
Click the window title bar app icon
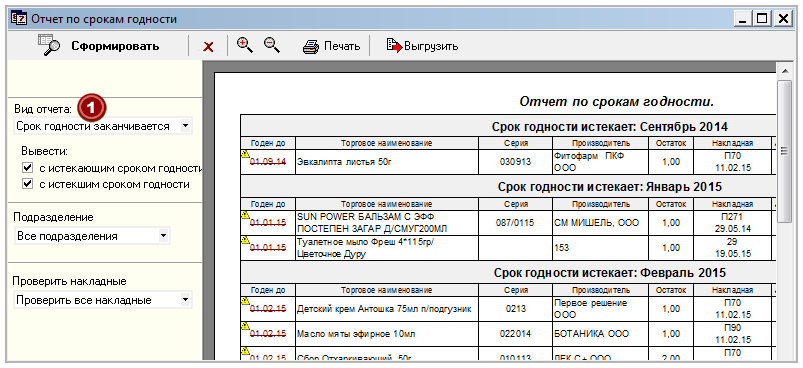pos(19,19)
